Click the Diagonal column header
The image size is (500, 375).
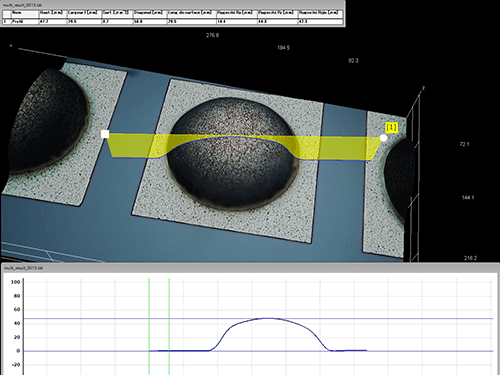pos(150,13)
